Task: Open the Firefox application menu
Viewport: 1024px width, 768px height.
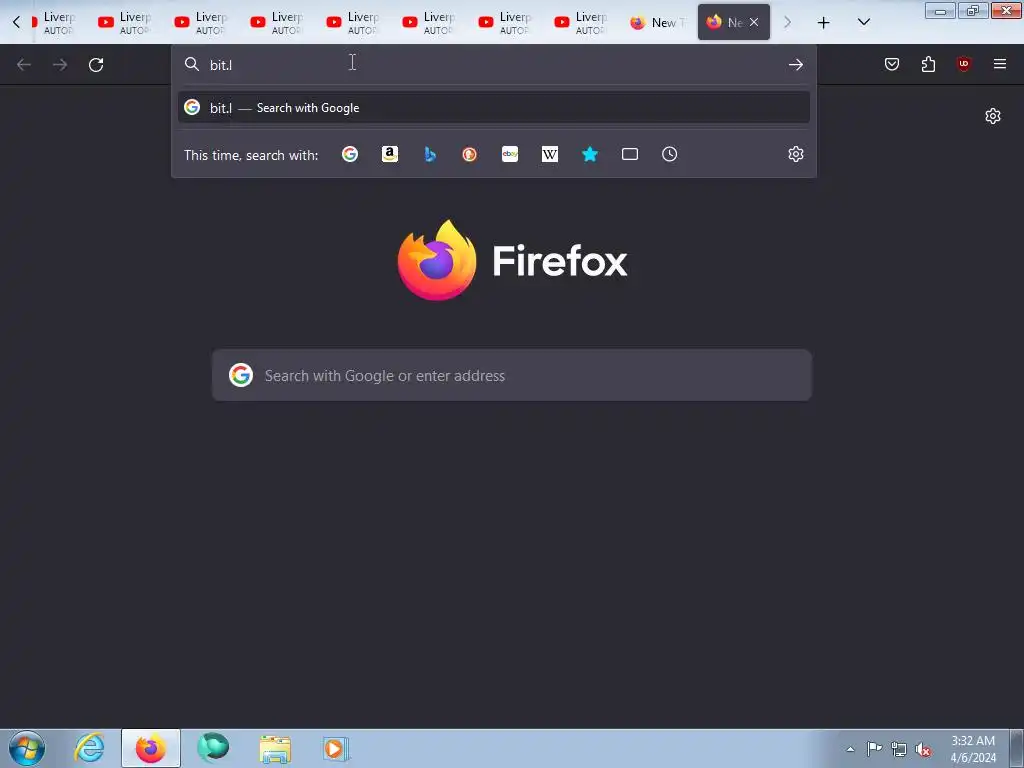Action: click(x=1000, y=64)
